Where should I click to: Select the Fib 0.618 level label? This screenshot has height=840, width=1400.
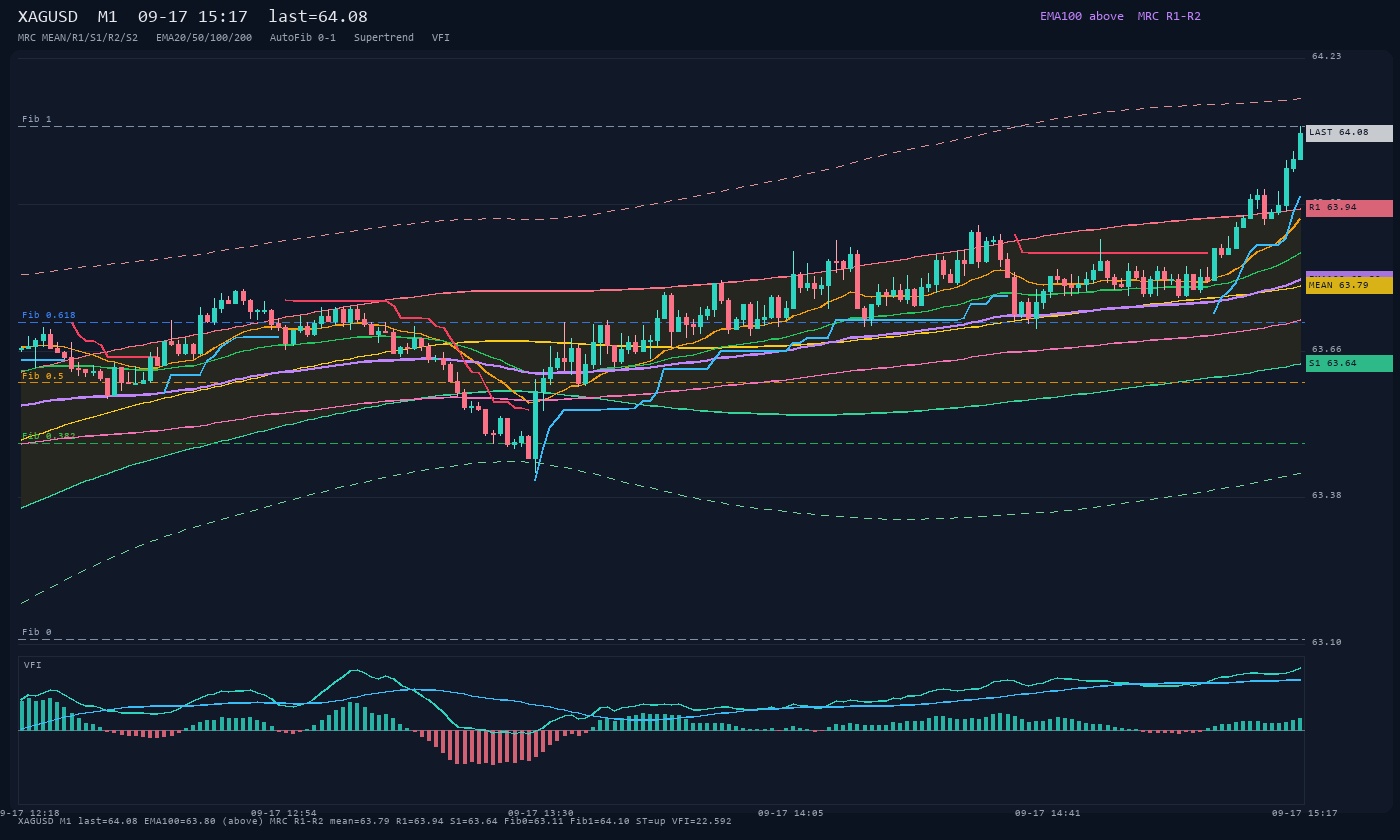[x=49, y=315]
